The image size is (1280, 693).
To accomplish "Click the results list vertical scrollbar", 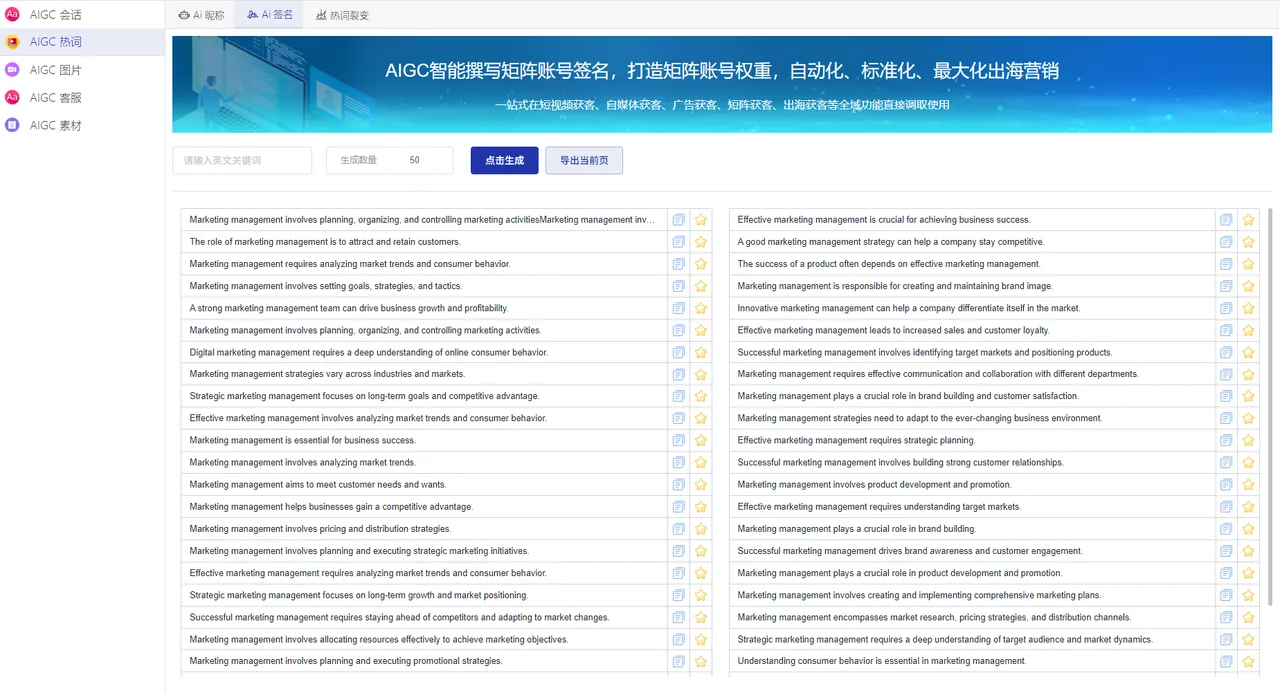I will click(1270, 400).
